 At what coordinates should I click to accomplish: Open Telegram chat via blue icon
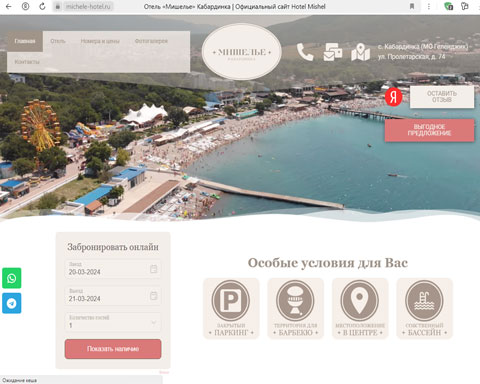point(12,303)
